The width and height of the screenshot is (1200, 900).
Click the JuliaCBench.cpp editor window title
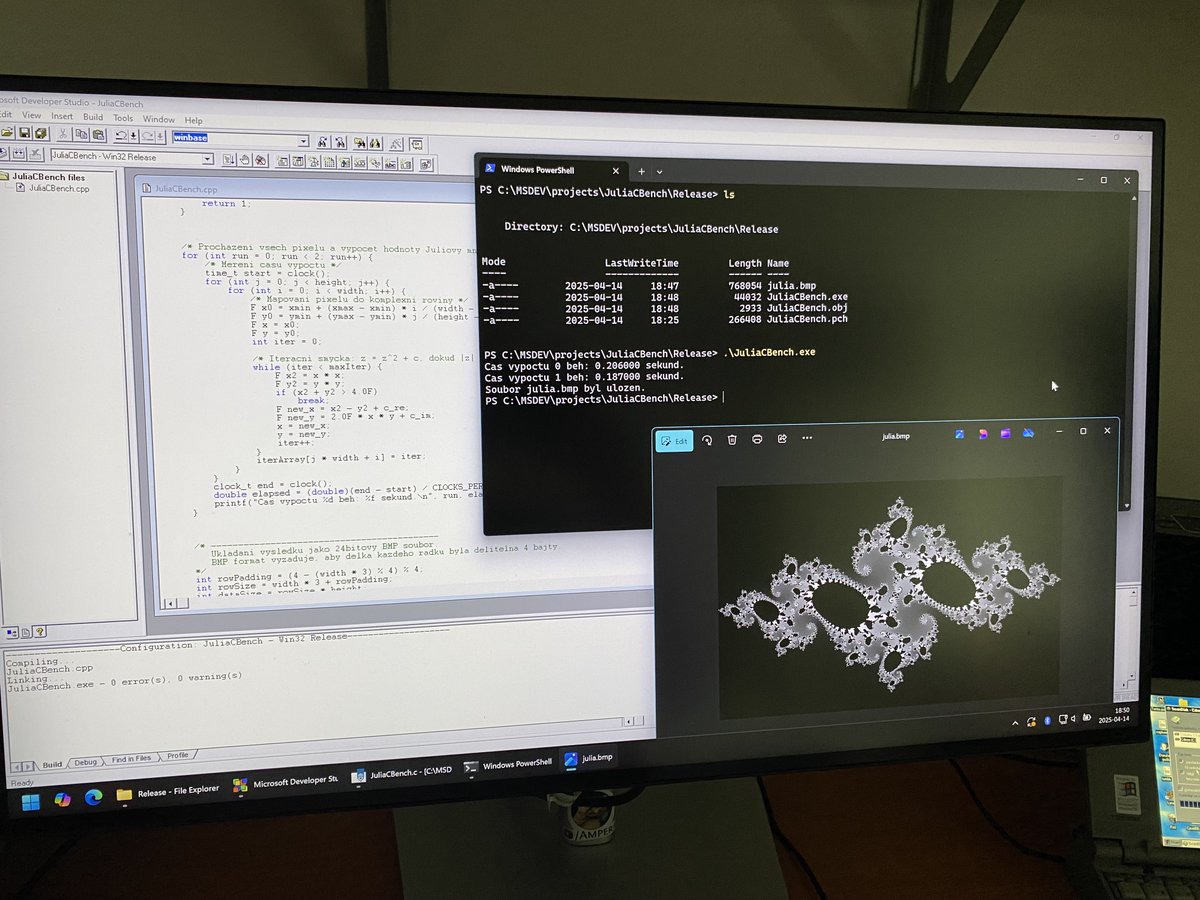point(187,189)
